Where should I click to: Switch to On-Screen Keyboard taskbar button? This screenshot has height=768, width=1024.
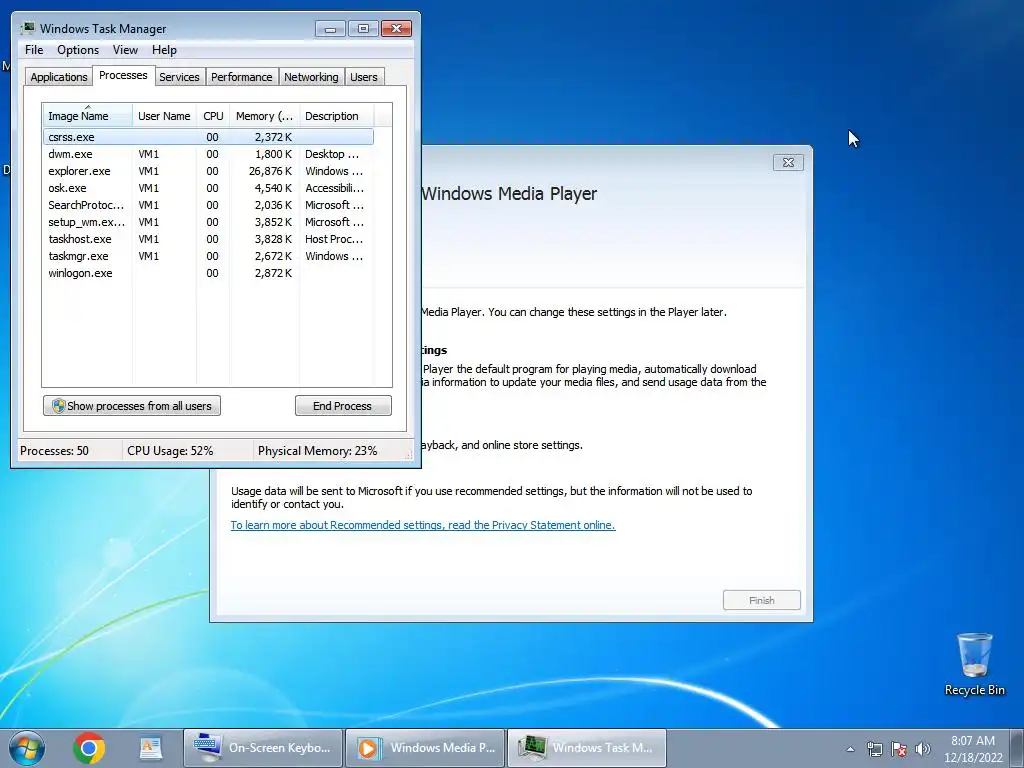pyautogui.click(x=263, y=748)
